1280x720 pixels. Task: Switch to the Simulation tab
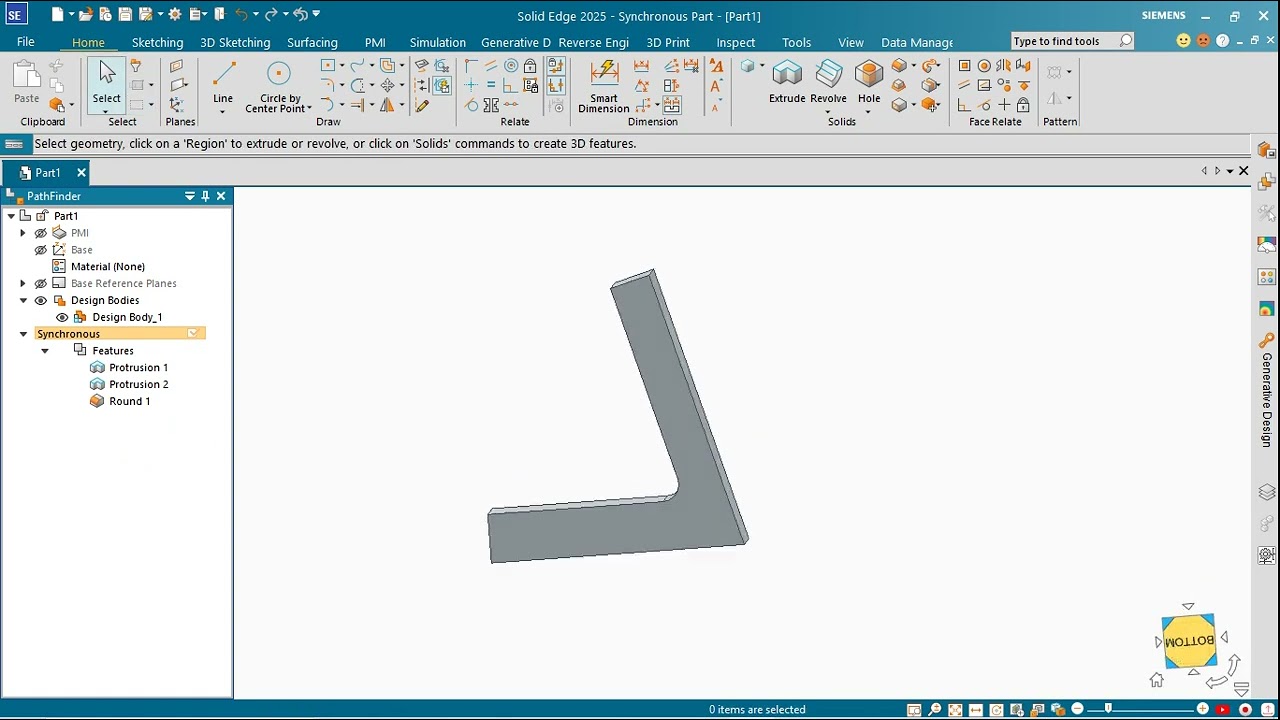(438, 42)
